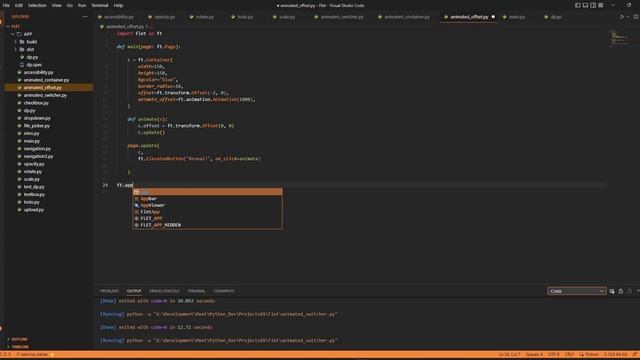
Task: Select AppViewer autocomplete suggestion
Action: (x=207, y=205)
